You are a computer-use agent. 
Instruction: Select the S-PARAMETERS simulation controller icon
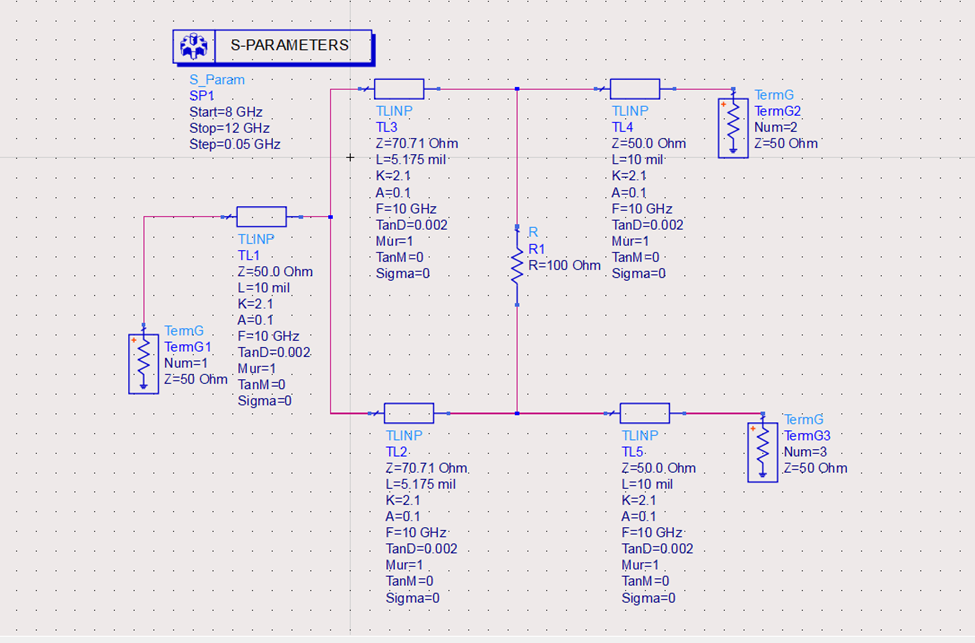[x=193, y=45]
